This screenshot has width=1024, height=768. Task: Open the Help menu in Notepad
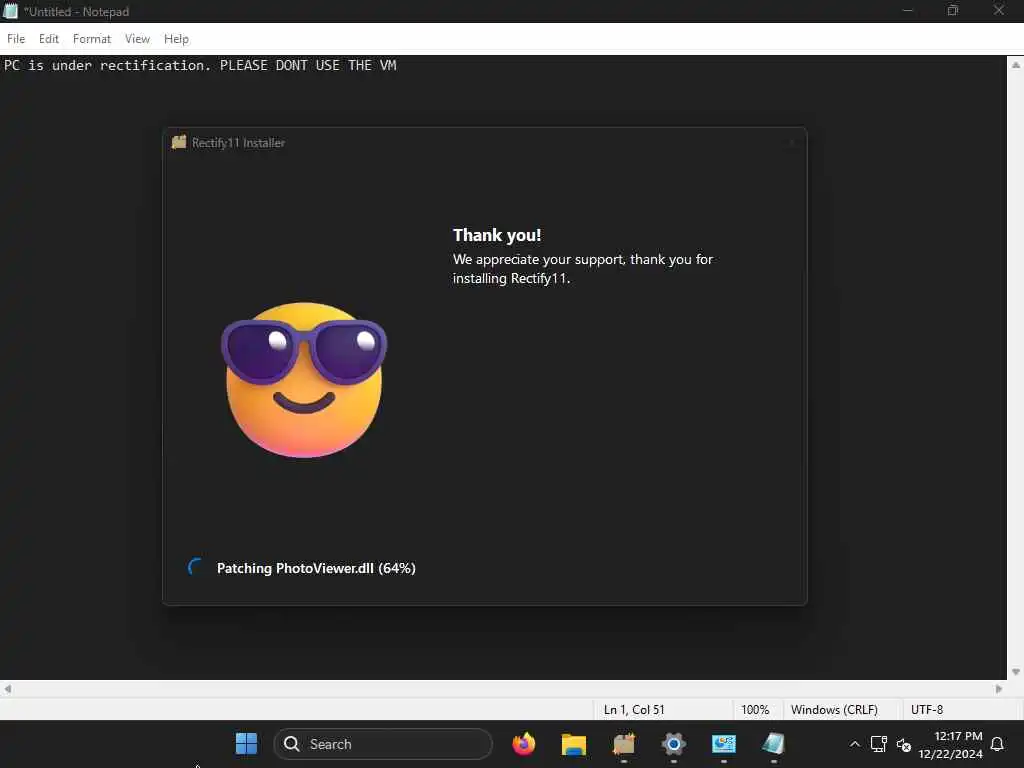point(176,39)
